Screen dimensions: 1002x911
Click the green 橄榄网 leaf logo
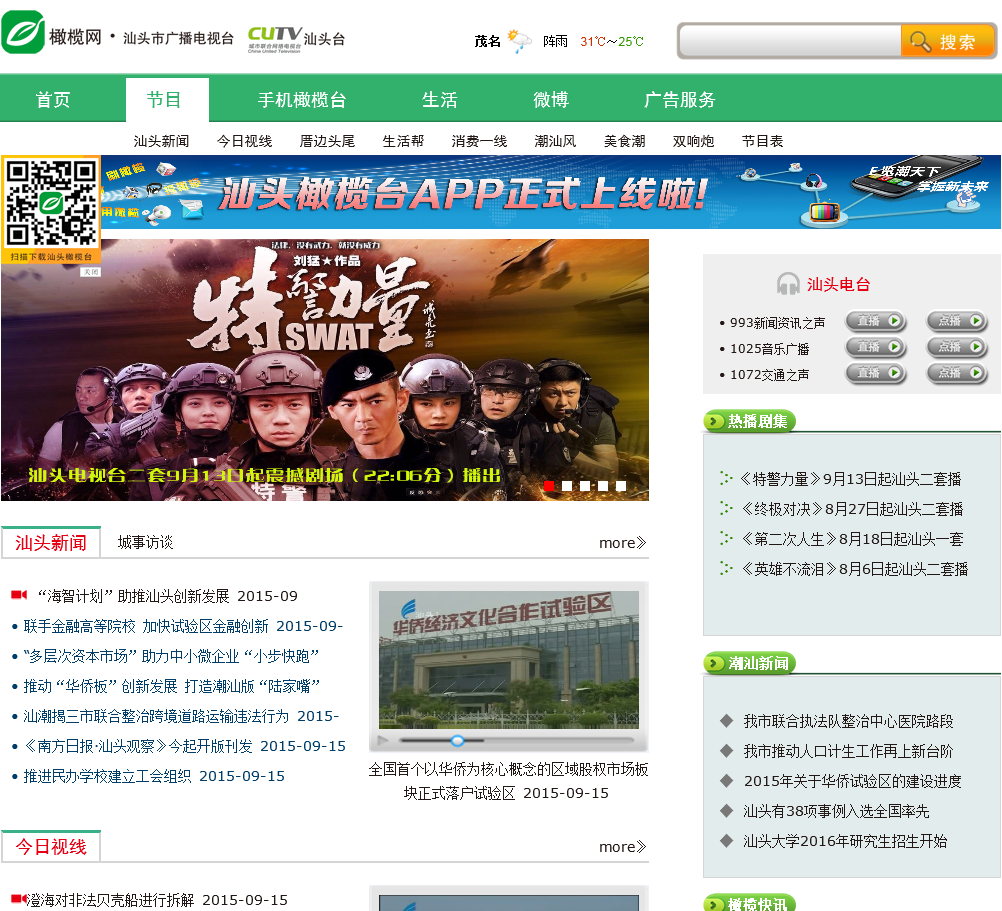pos(24,32)
